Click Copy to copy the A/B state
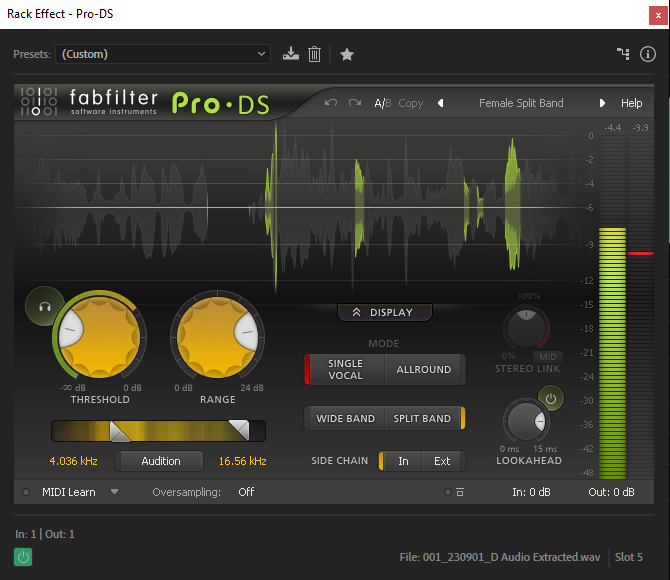Viewport: 670px width, 580px height. [x=410, y=103]
